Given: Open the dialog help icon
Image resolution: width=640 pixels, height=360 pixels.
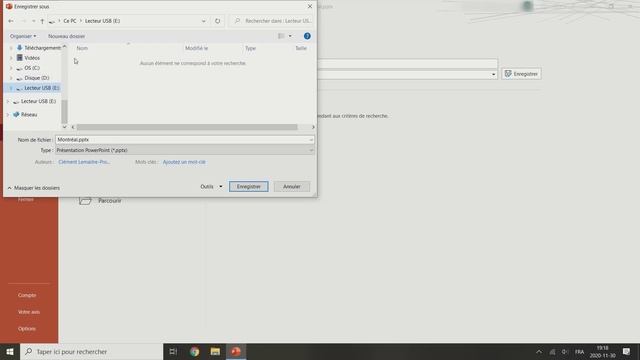Looking at the screenshot, I should tap(307, 36).
